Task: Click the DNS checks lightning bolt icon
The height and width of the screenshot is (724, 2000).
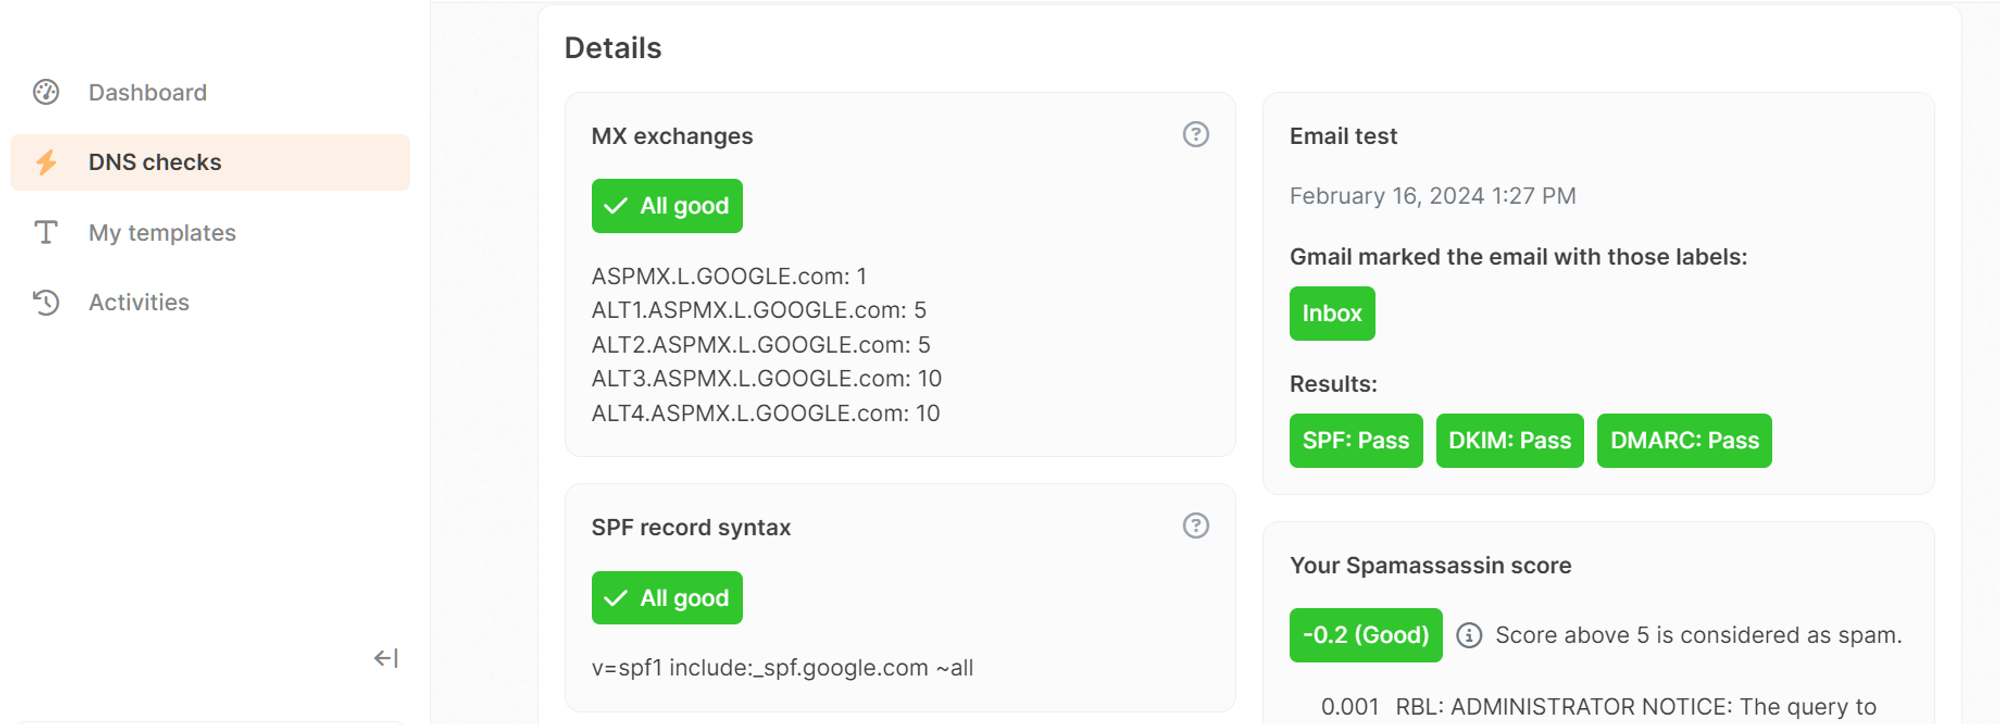Action: click(46, 162)
